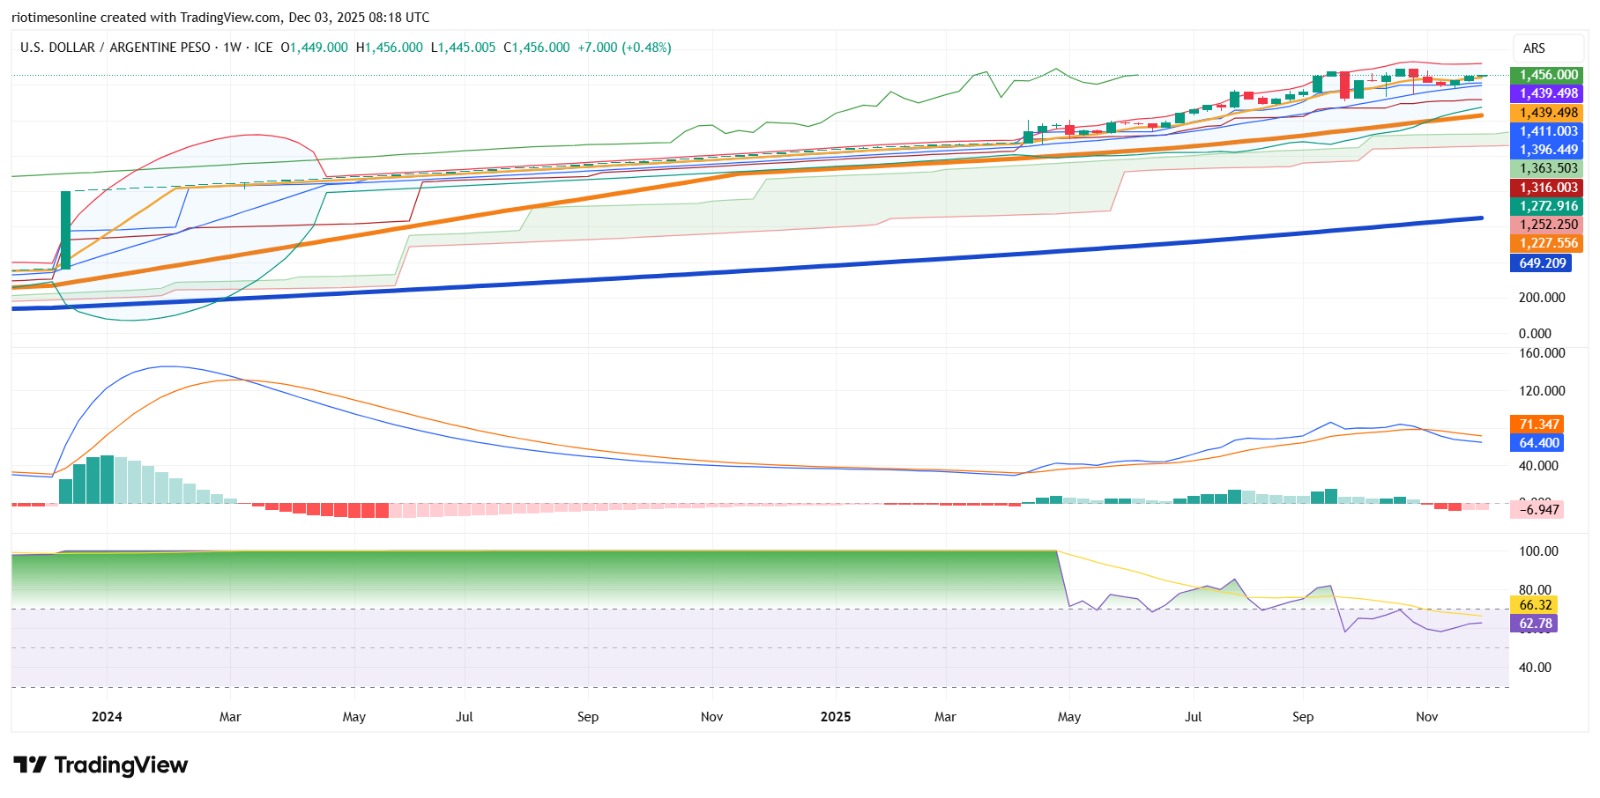Click the -6.947 histogram value label
1600x798 pixels.
[1538, 510]
